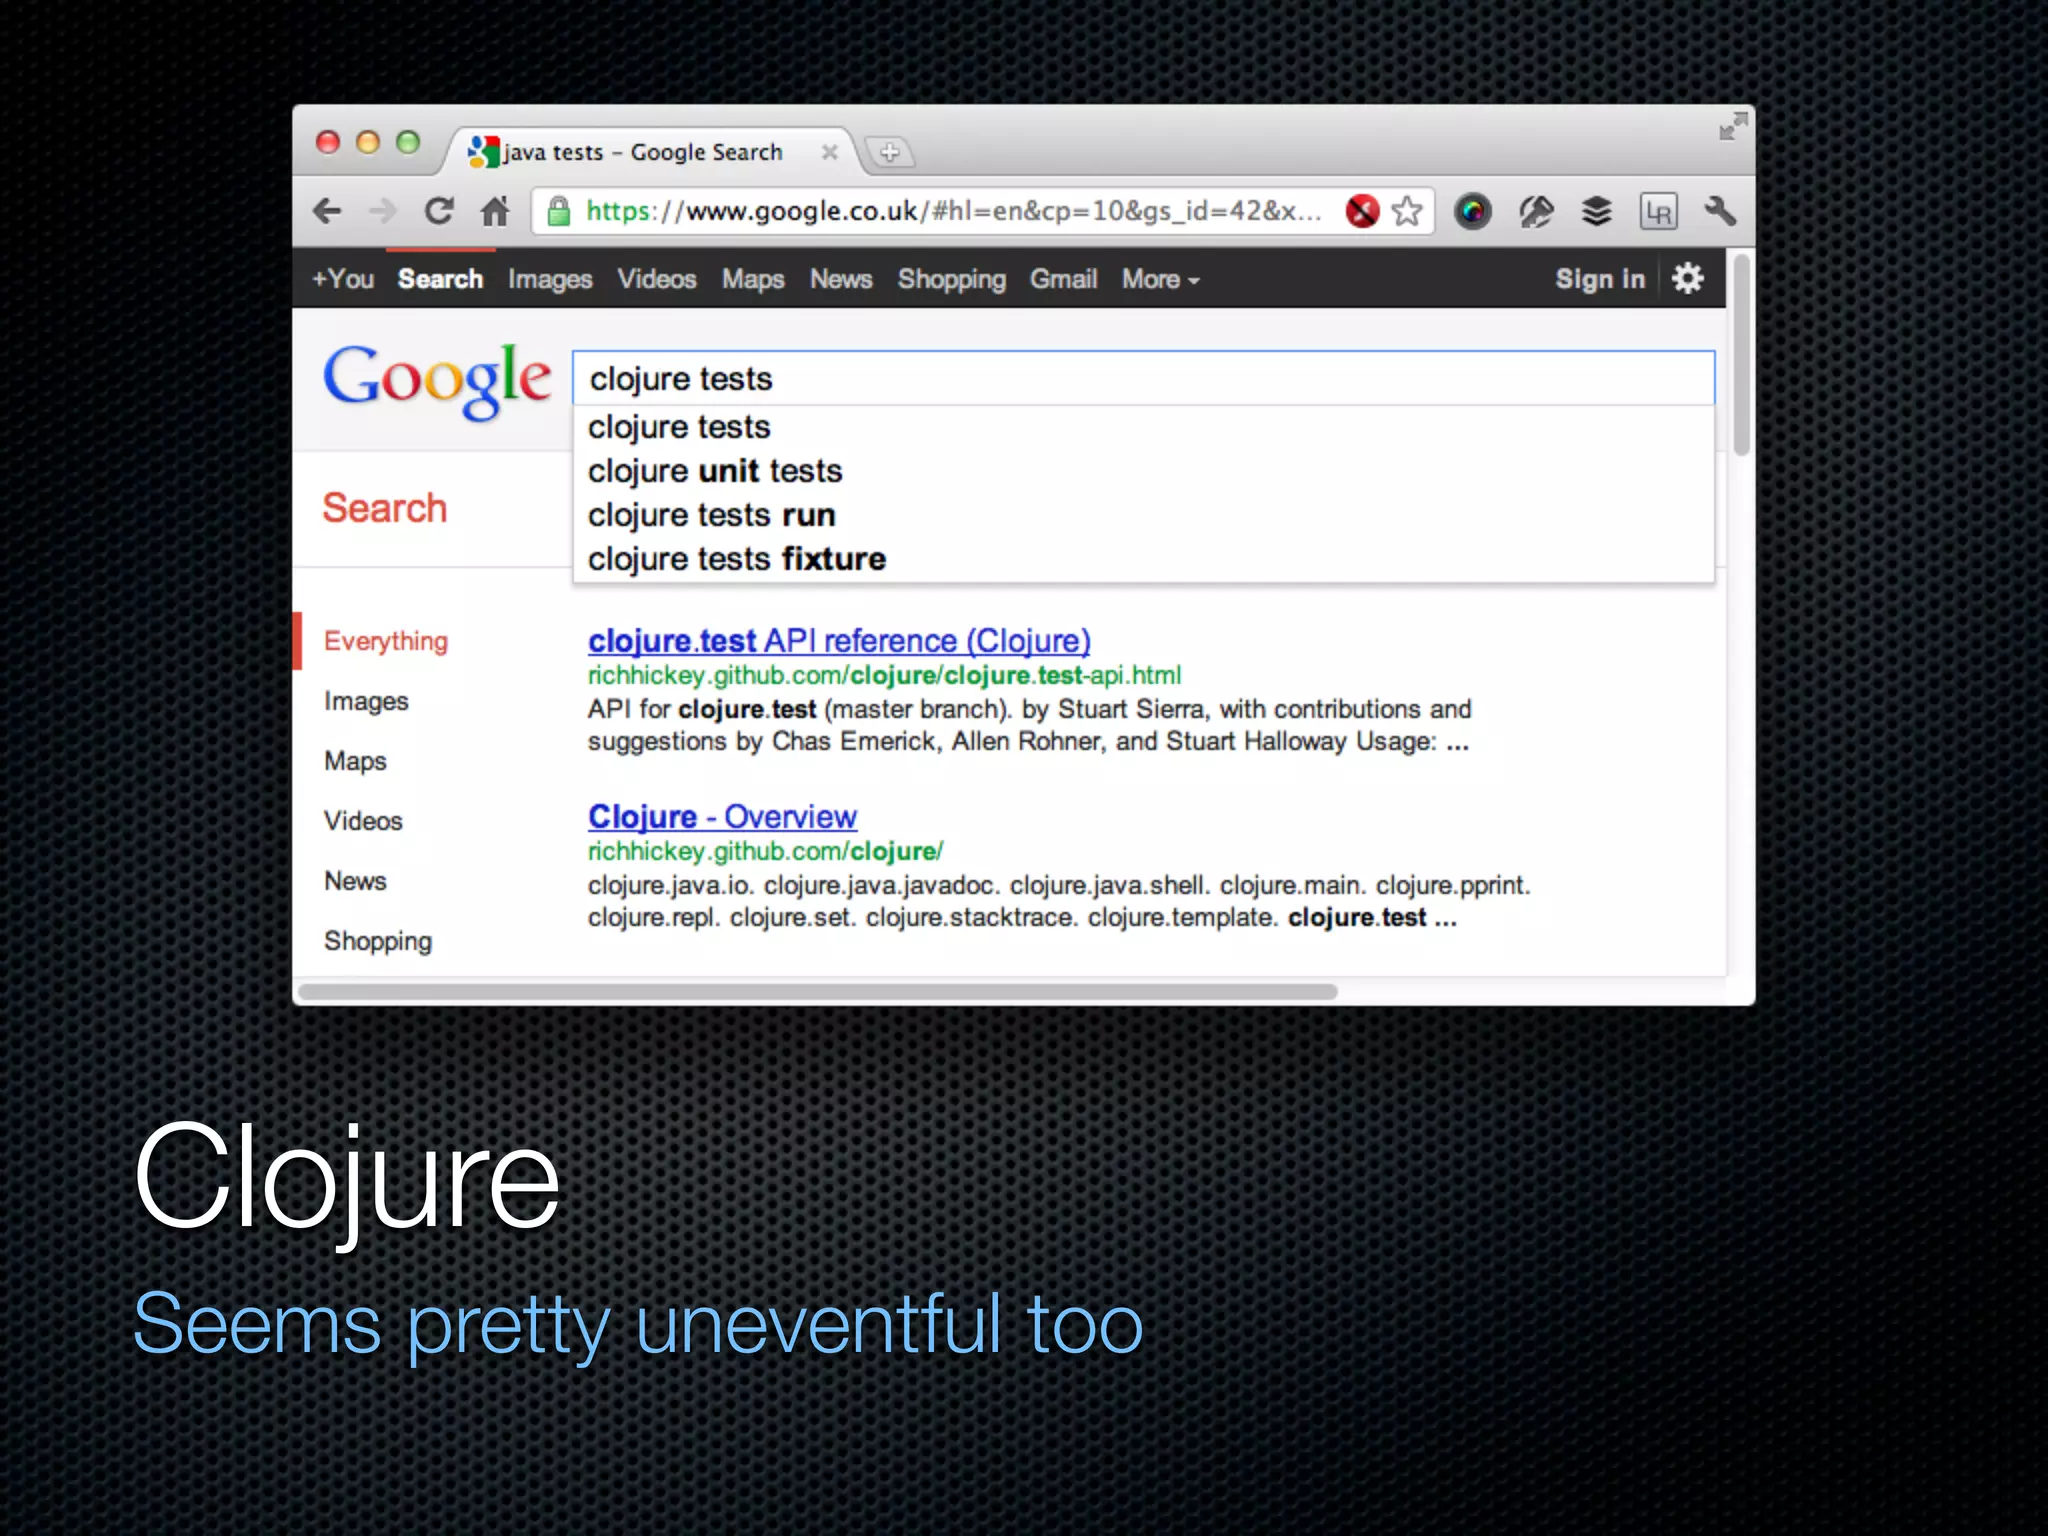Filter results by News in sidebar
Image resolution: width=2048 pixels, height=1536 pixels.
(x=355, y=881)
